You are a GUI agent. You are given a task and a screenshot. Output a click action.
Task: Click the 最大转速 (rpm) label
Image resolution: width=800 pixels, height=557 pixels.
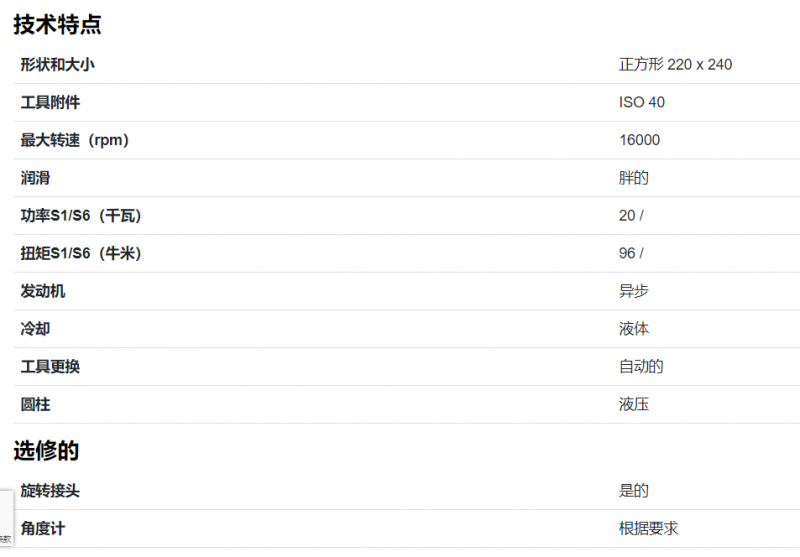(x=74, y=140)
